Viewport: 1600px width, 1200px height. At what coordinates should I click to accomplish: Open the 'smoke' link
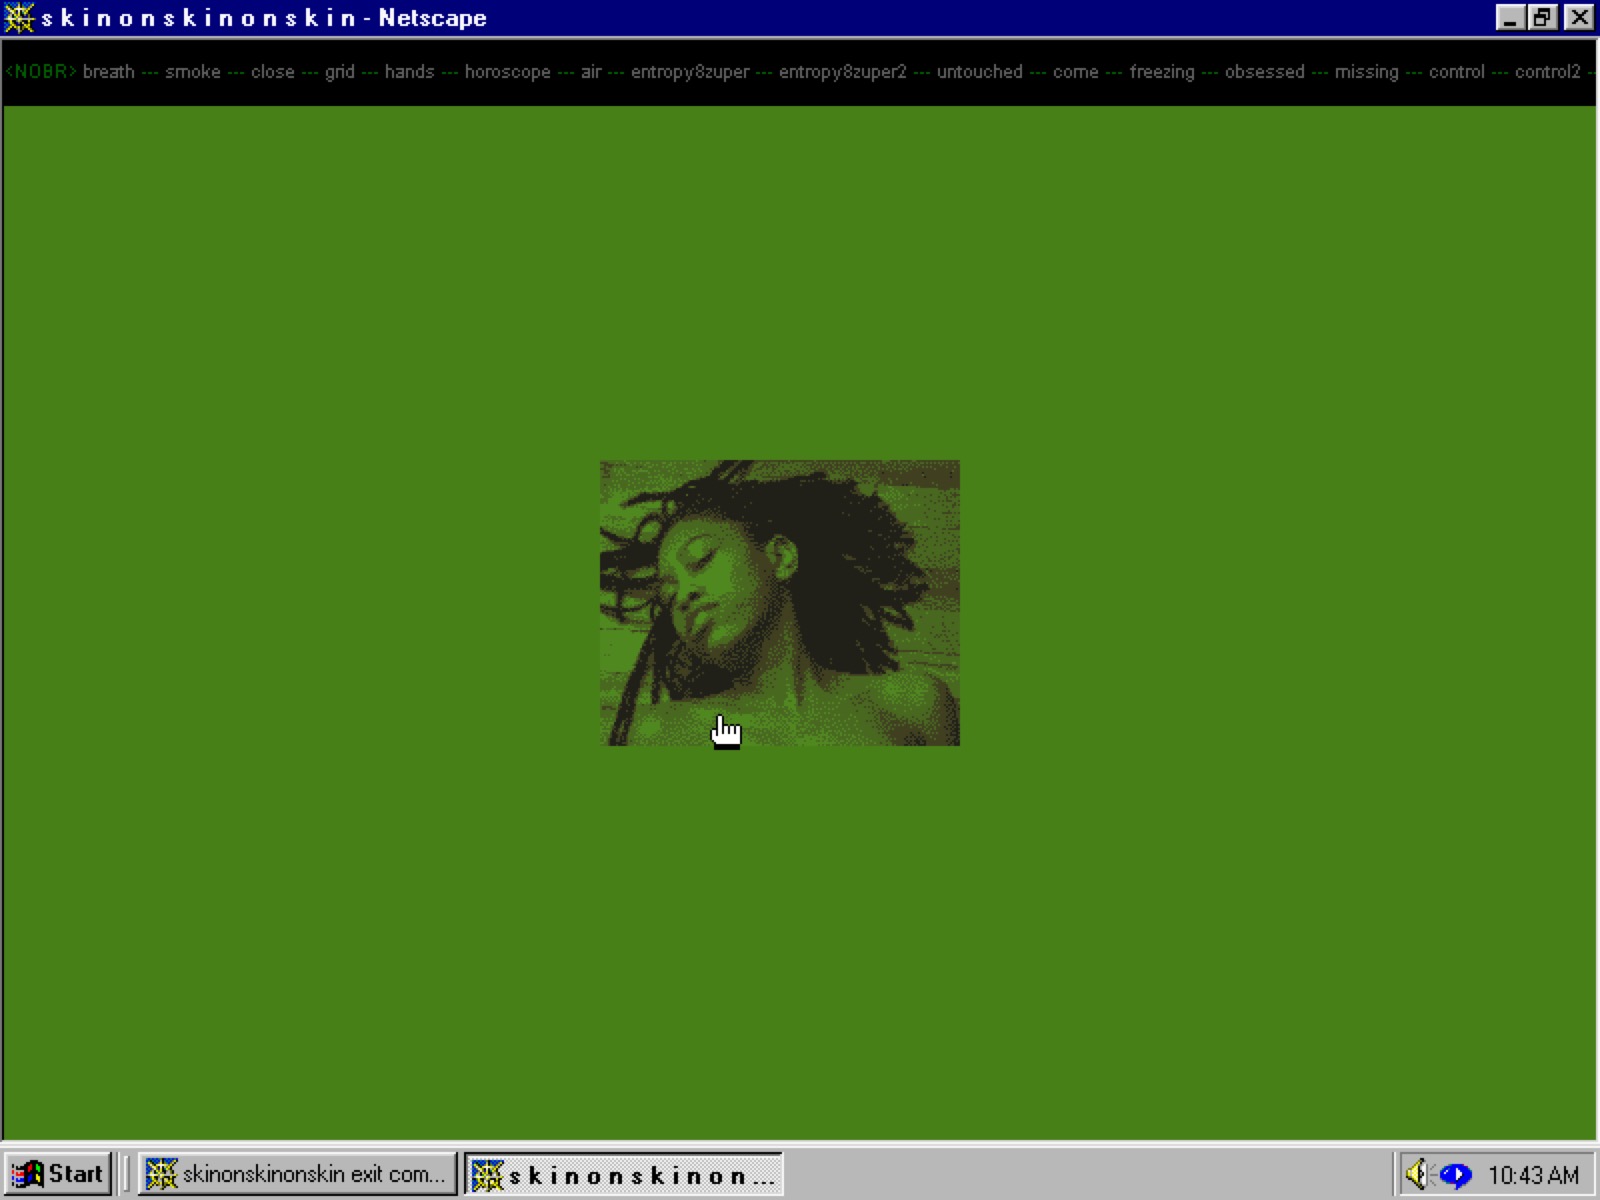tap(193, 72)
